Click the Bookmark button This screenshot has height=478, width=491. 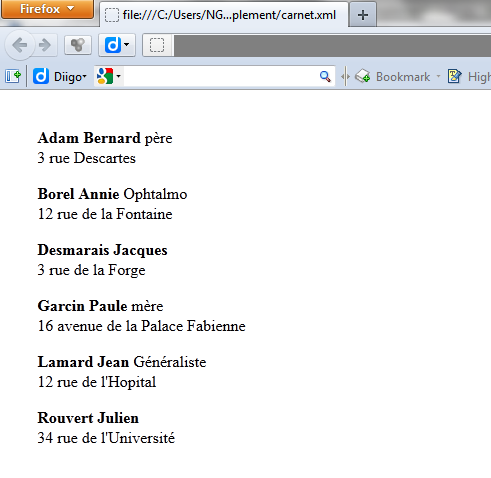(x=392, y=76)
